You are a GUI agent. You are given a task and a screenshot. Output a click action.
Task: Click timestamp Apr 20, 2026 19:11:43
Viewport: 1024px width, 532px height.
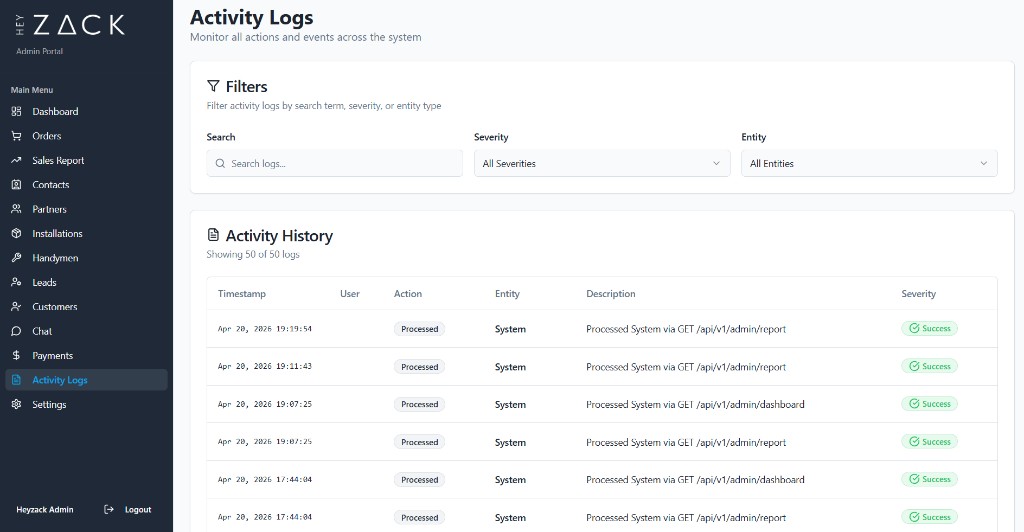pos(264,367)
